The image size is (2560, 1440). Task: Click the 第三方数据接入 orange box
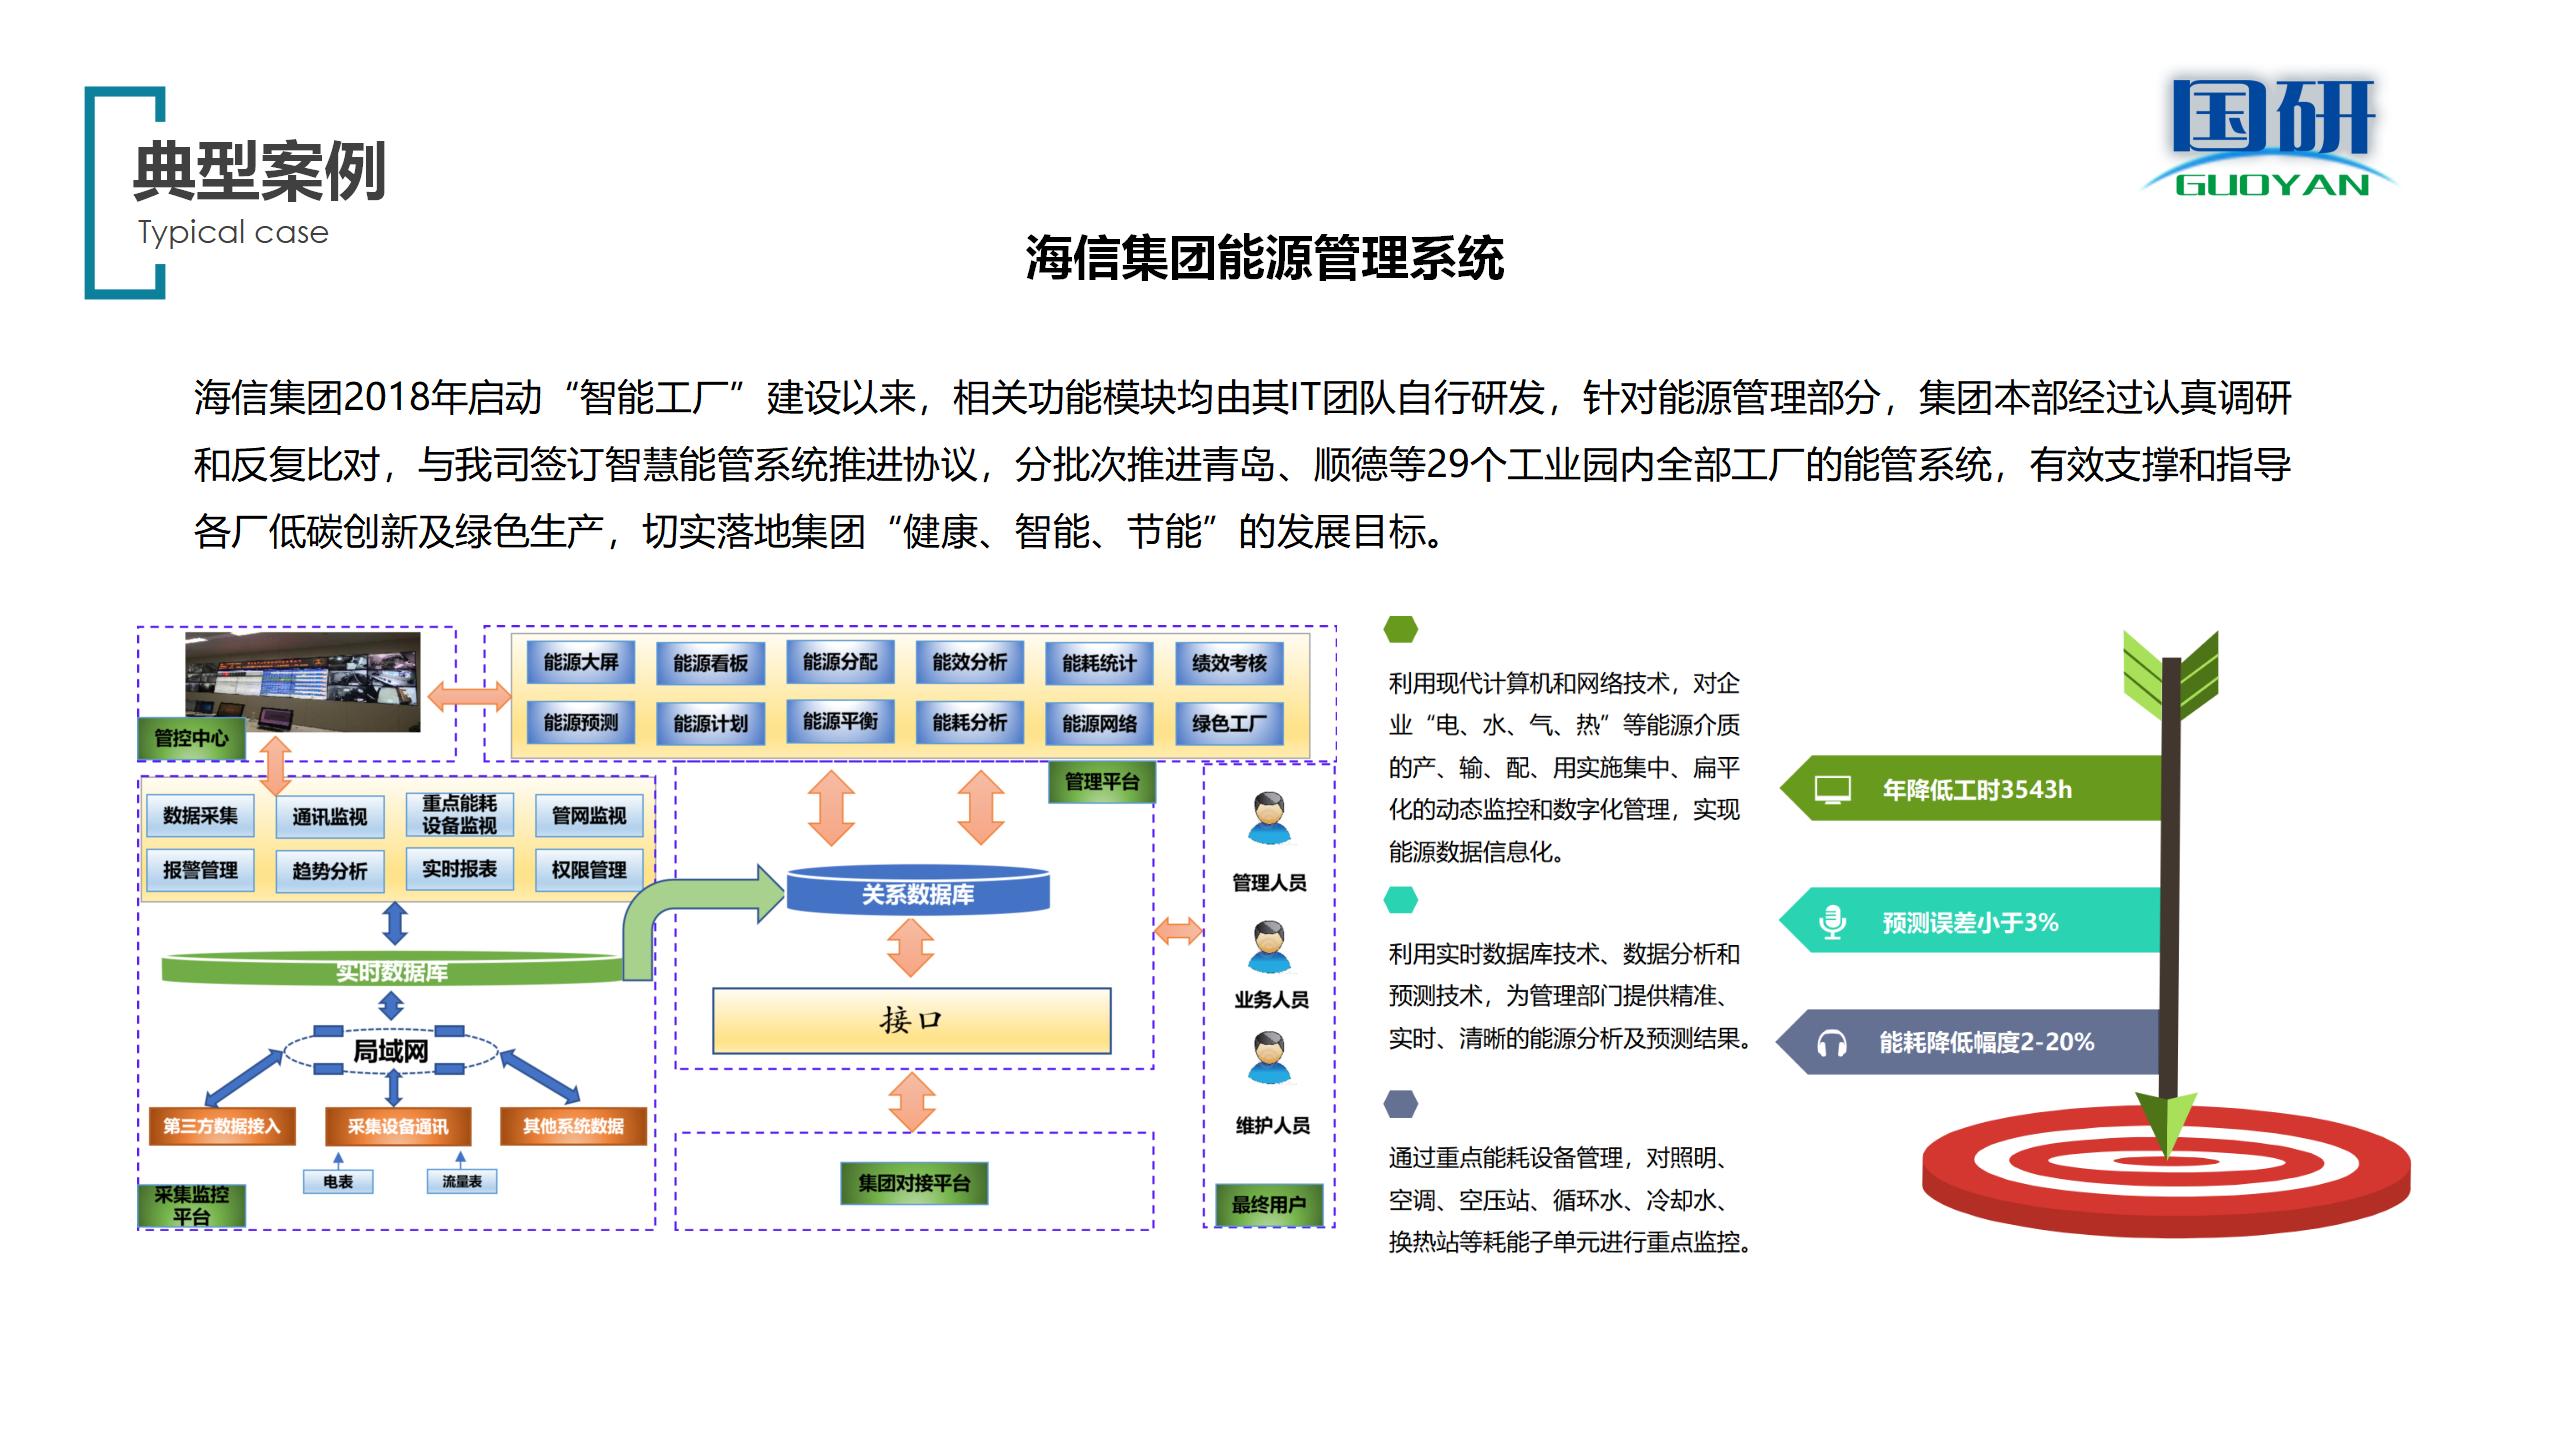click(222, 1126)
